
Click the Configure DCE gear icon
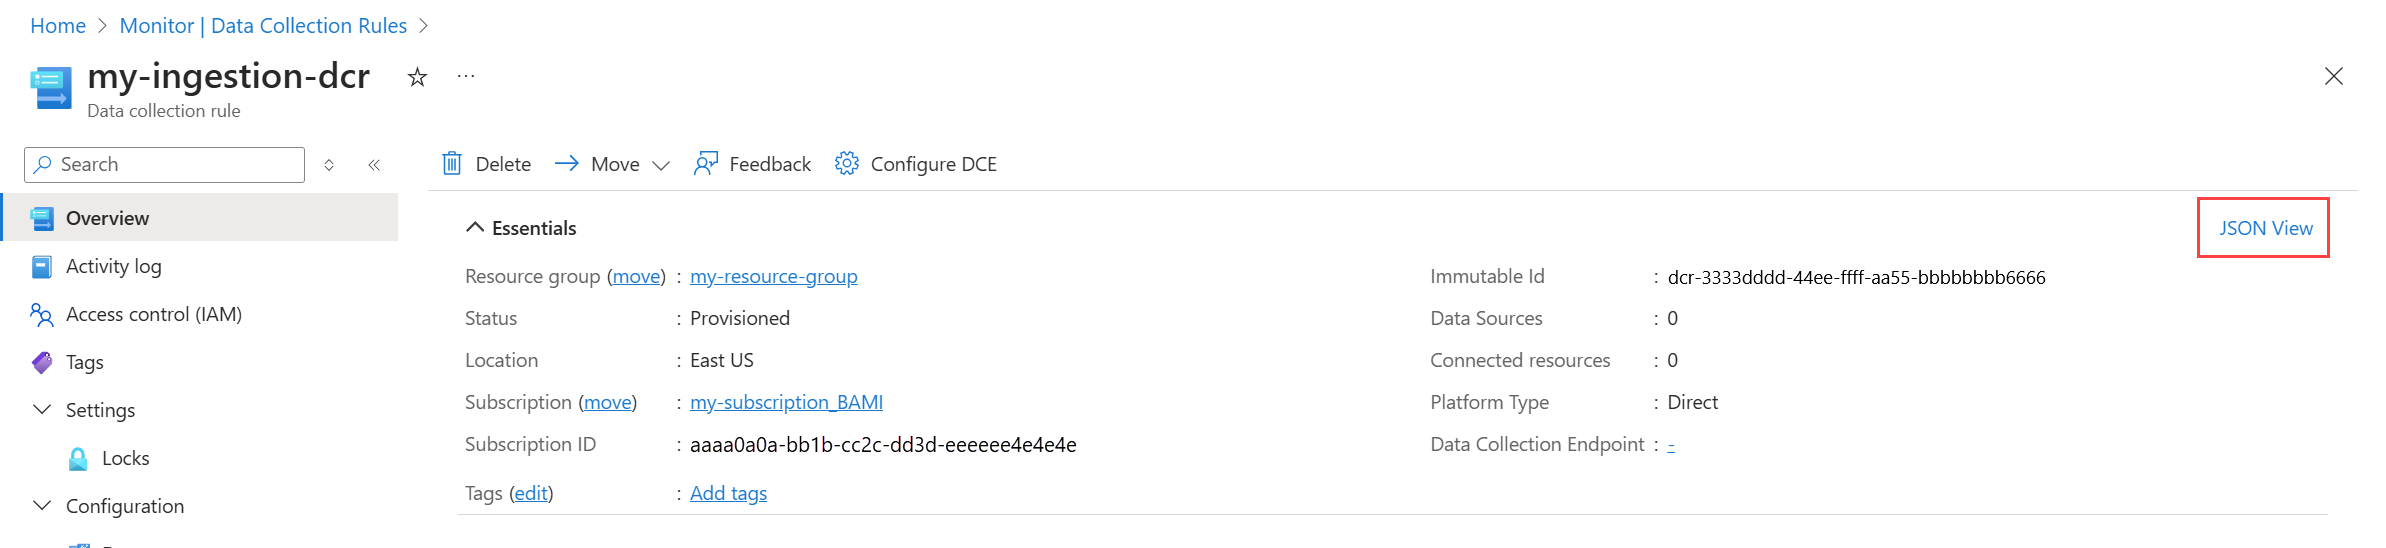click(847, 163)
